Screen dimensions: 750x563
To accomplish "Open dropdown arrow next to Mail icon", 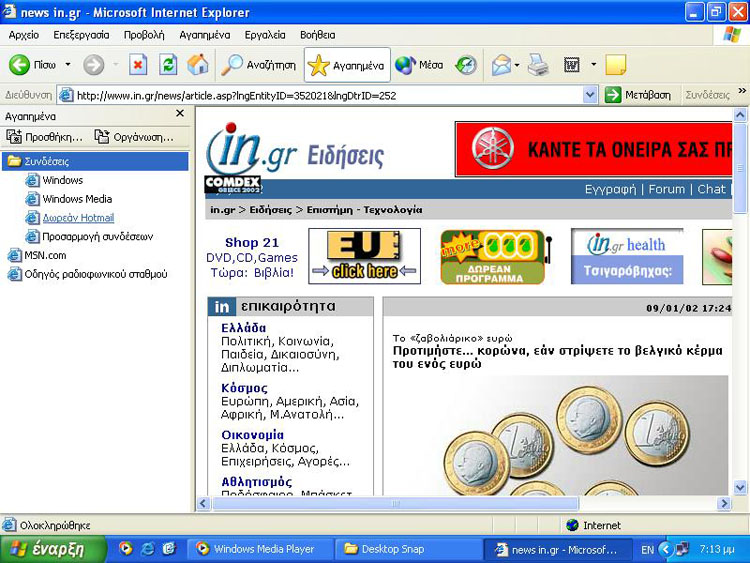I will coord(517,65).
